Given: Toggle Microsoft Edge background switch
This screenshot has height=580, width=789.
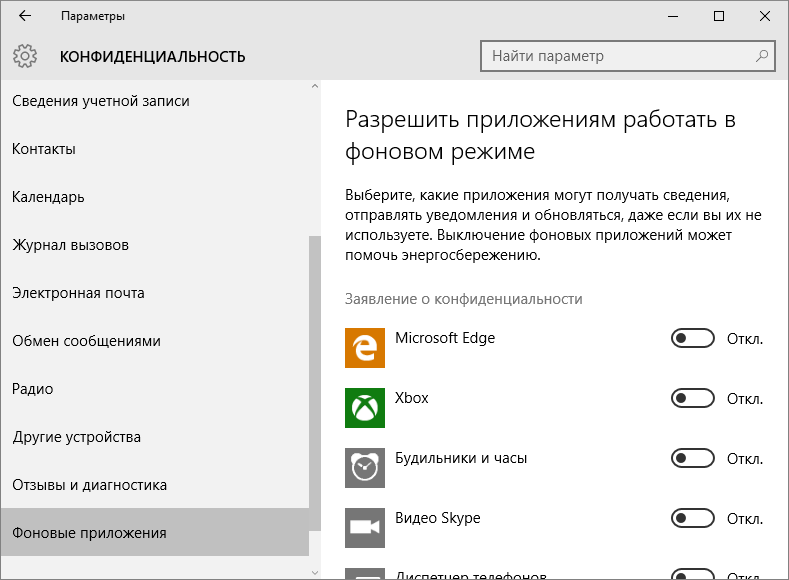Looking at the screenshot, I should point(692,339).
